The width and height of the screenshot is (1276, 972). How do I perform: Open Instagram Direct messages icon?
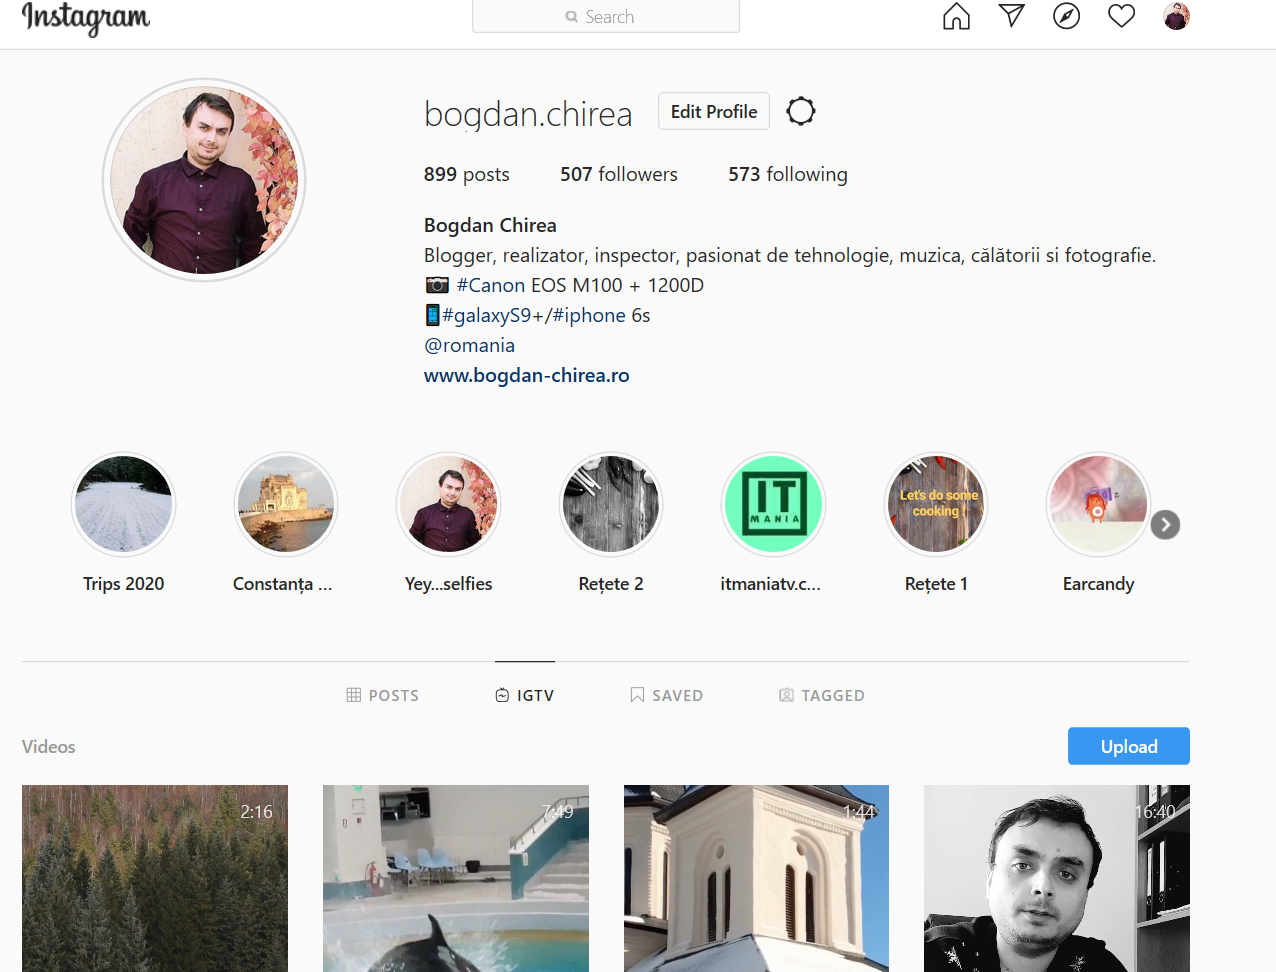coord(1011,16)
